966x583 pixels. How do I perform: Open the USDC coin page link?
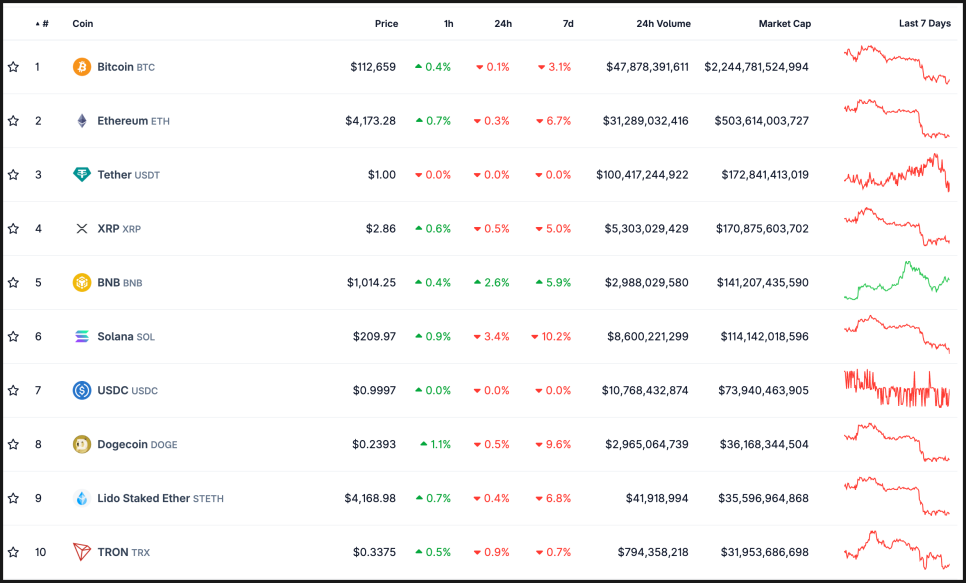[x=128, y=390]
